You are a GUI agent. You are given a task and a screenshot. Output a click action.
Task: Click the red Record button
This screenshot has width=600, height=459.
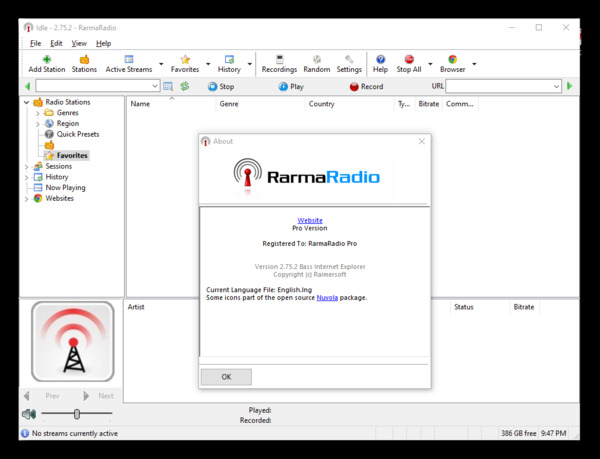366,86
